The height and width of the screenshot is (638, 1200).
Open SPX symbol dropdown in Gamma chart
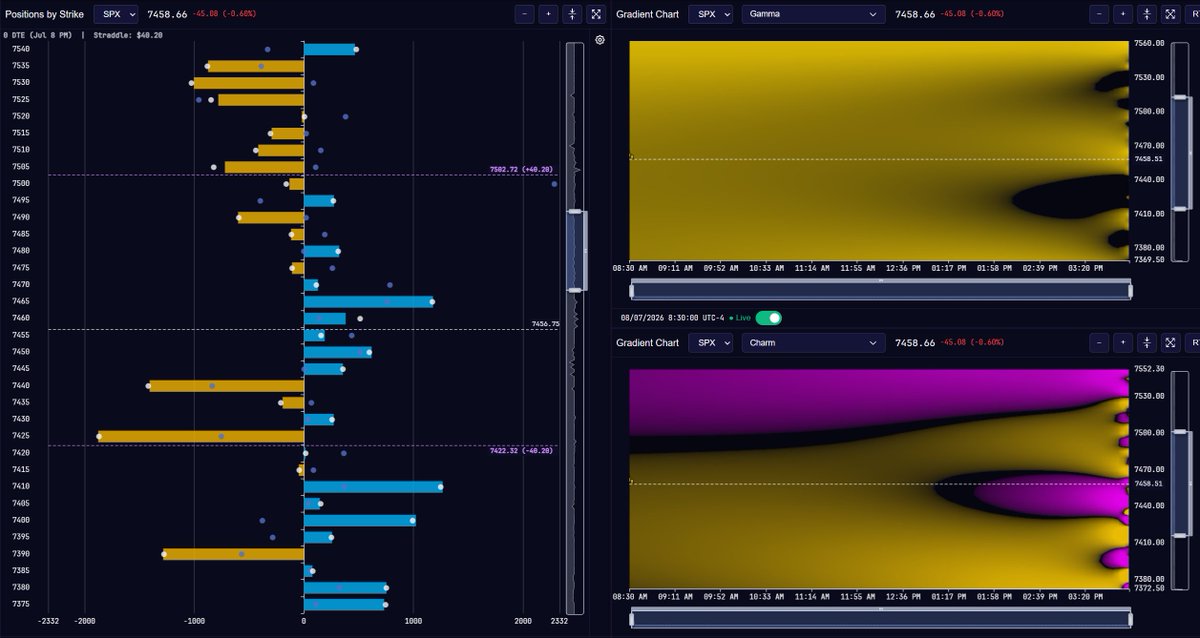coord(710,14)
